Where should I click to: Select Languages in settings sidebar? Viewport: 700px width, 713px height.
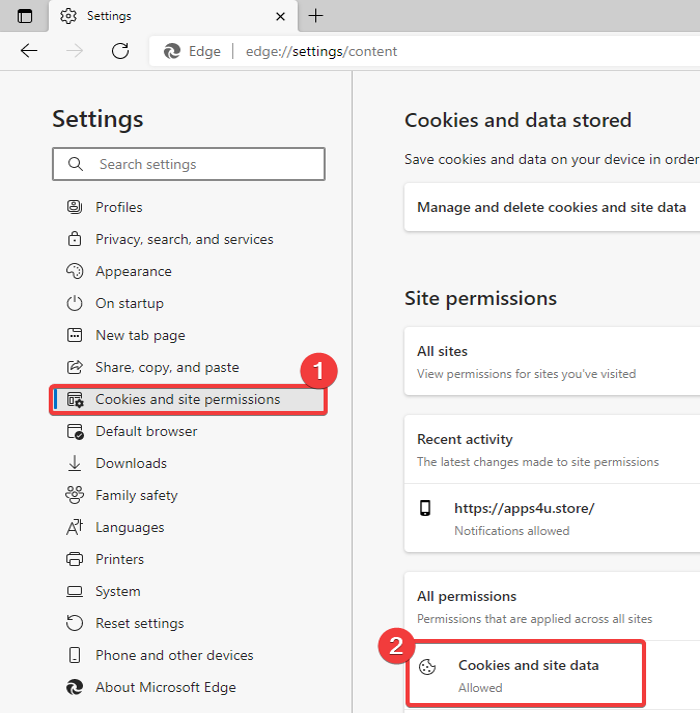[x=129, y=527]
